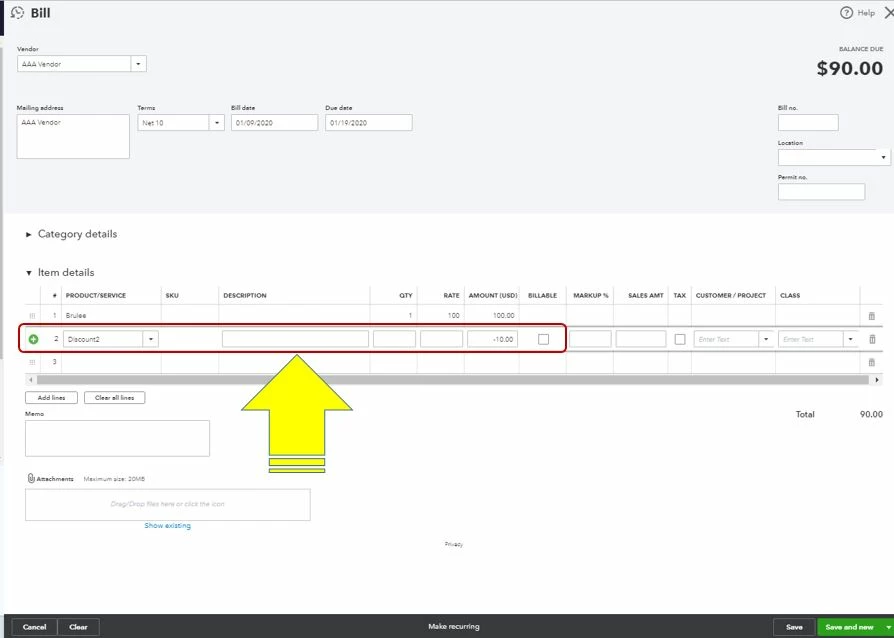894x638 pixels.
Task: Click into the Memo text box
Action: 117,438
